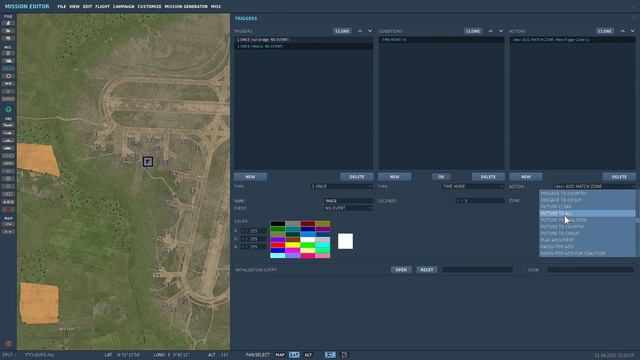The image size is (640, 360).
Task: Choose PICTURE TO ALL from action list
Action: pyautogui.click(x=587, y=213)
